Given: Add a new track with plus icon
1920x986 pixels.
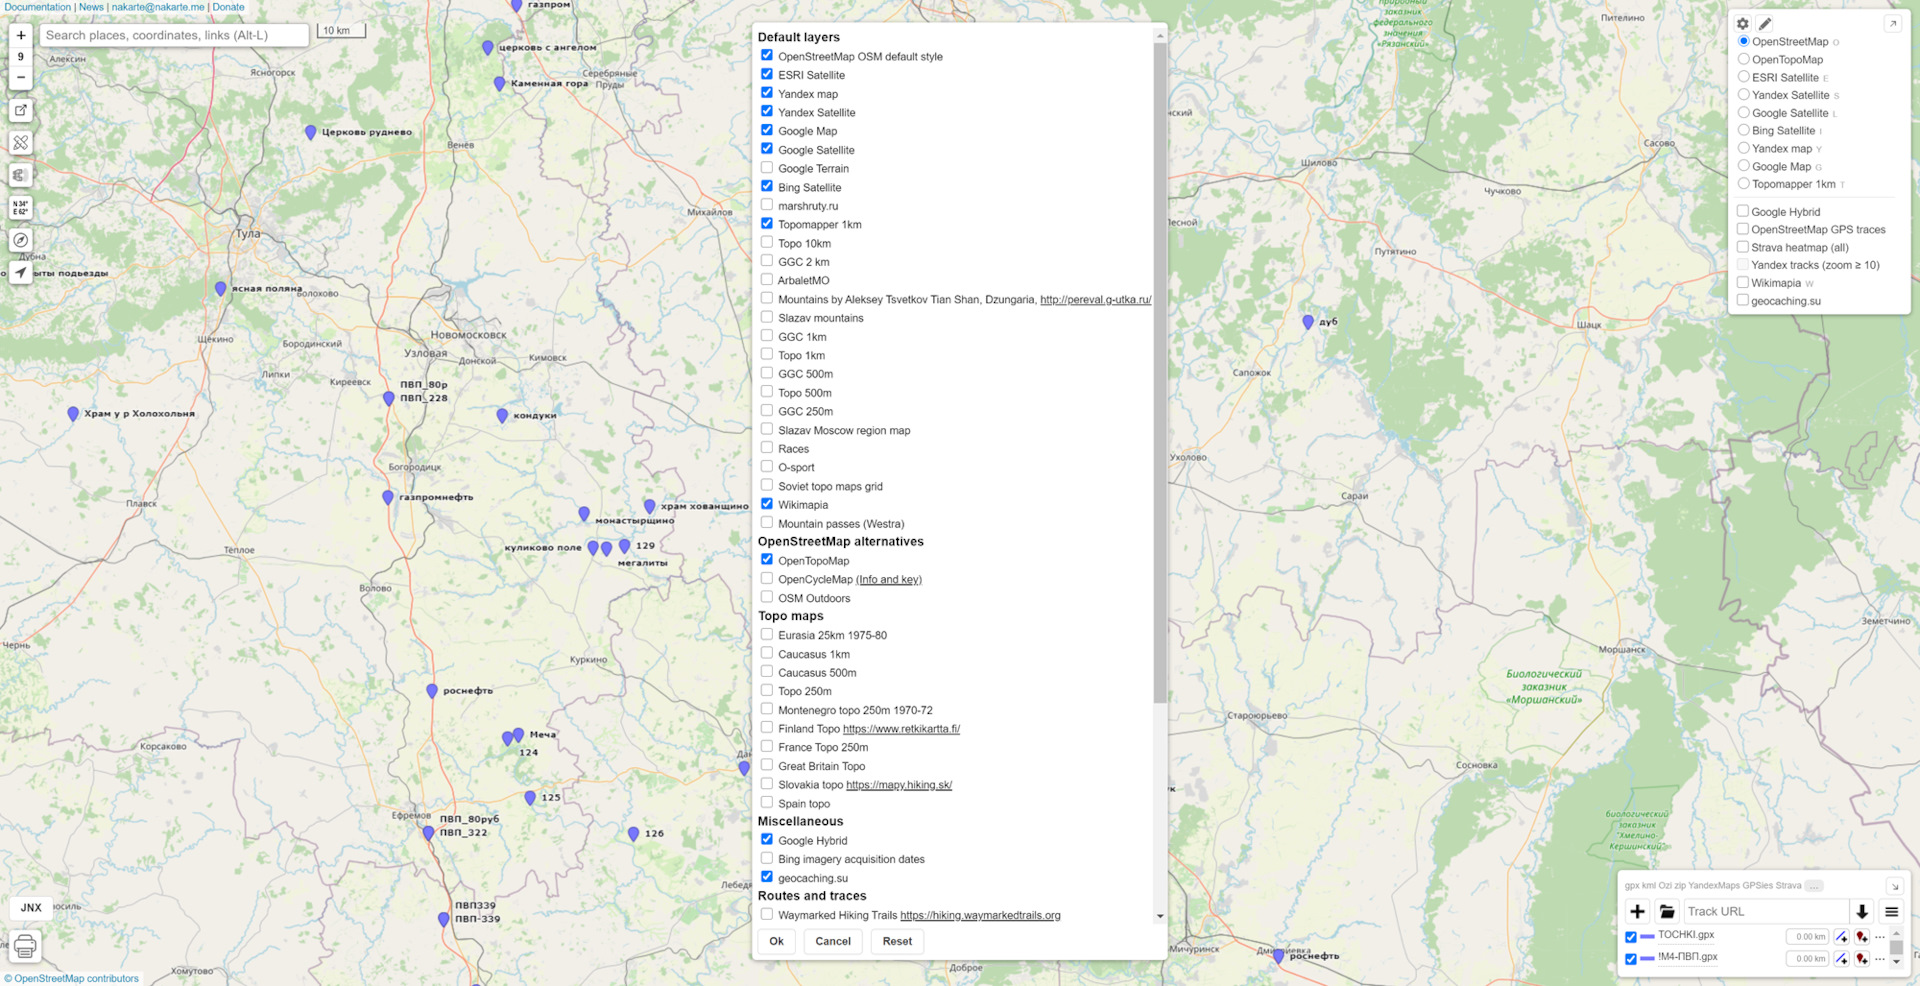Looking at the screenshot, I should tap(1637, 911).
